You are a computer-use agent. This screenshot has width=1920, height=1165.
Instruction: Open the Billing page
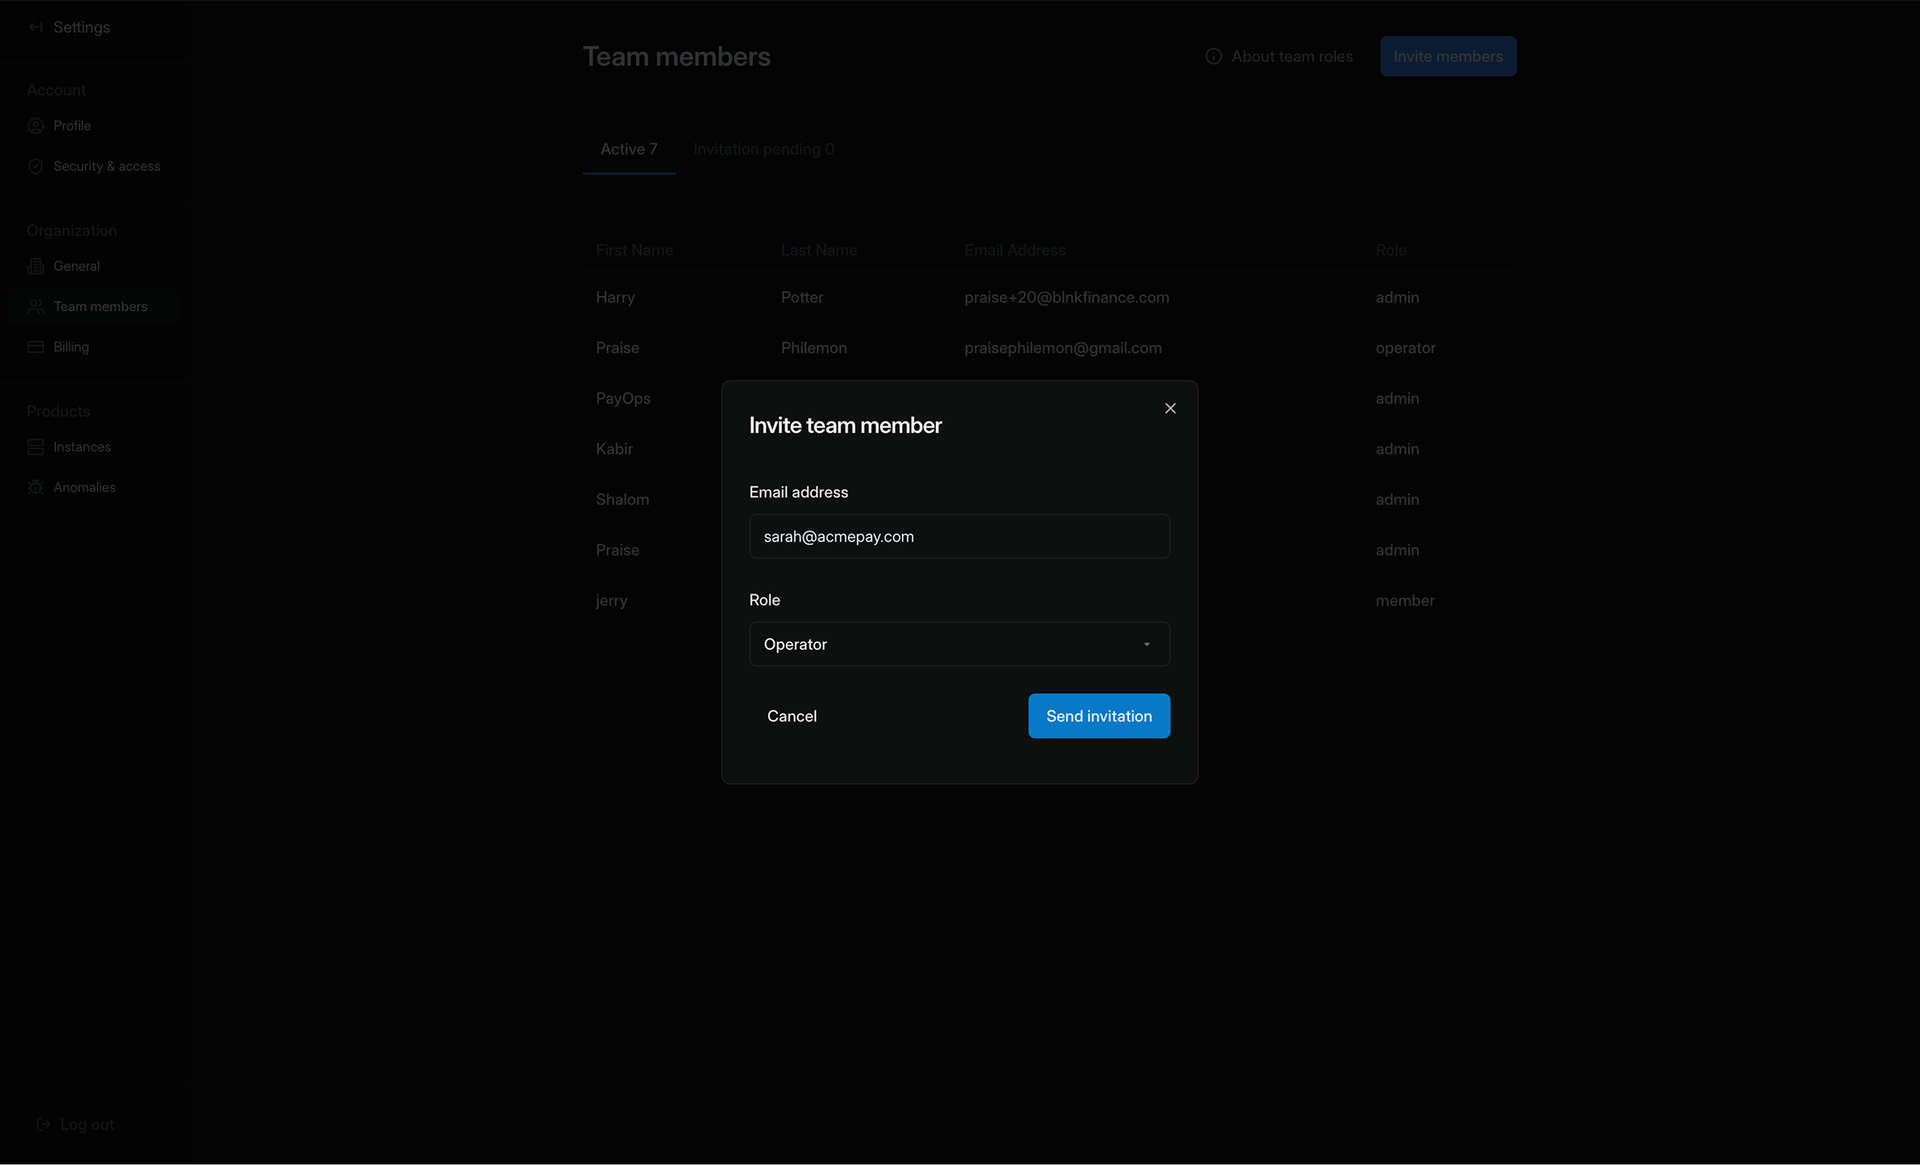click(x=71, y=347)
